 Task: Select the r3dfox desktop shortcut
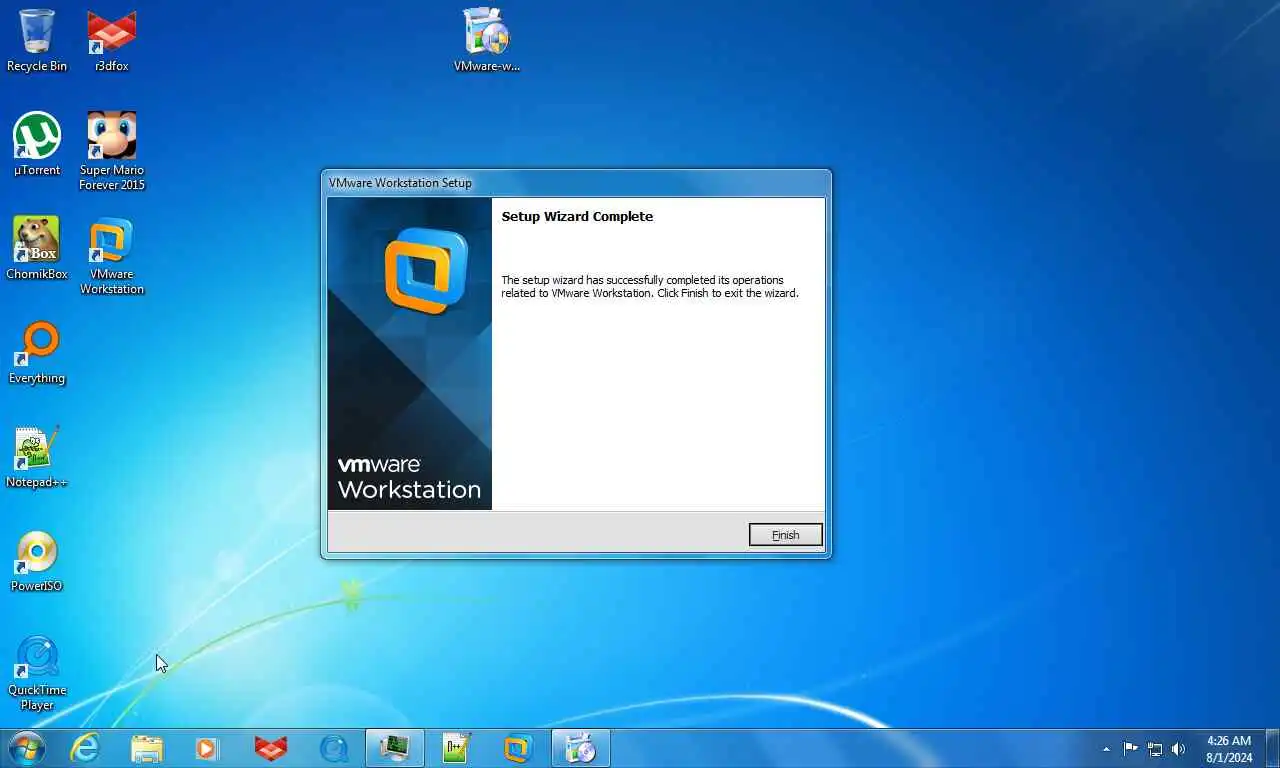point(111,40)
